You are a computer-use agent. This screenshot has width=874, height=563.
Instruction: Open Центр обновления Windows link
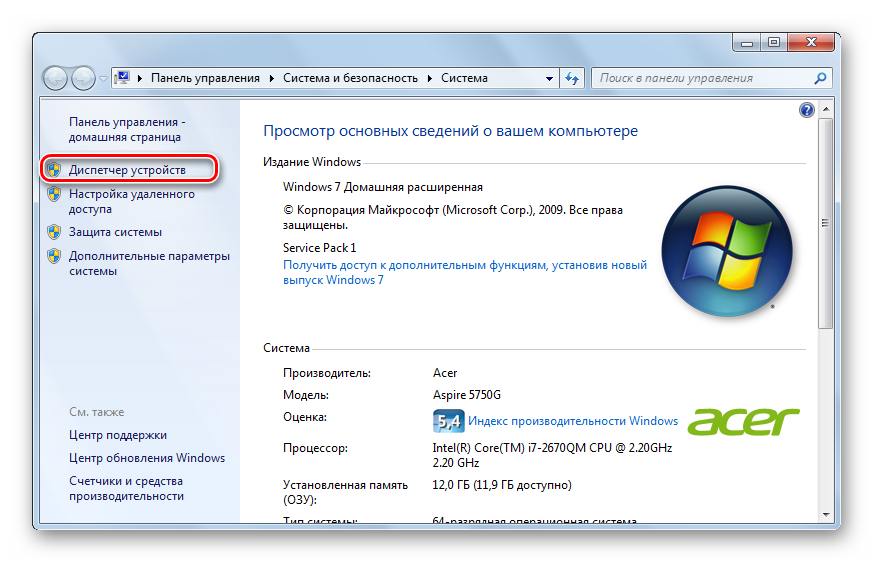(147, 458)
